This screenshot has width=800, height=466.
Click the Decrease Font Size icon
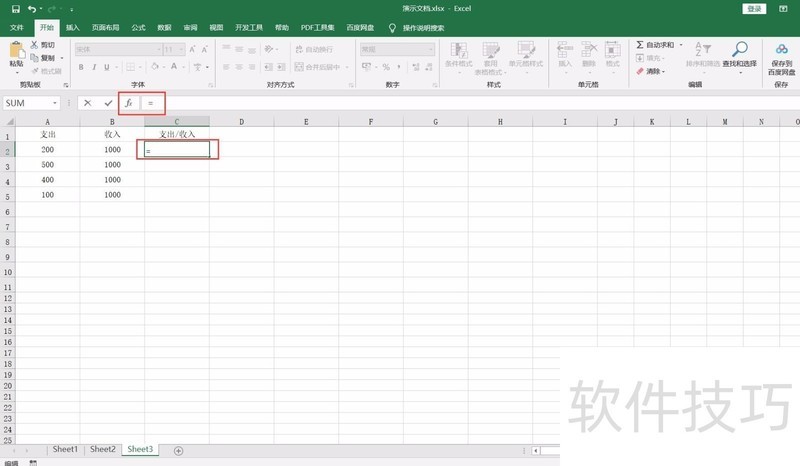(205, 50)
